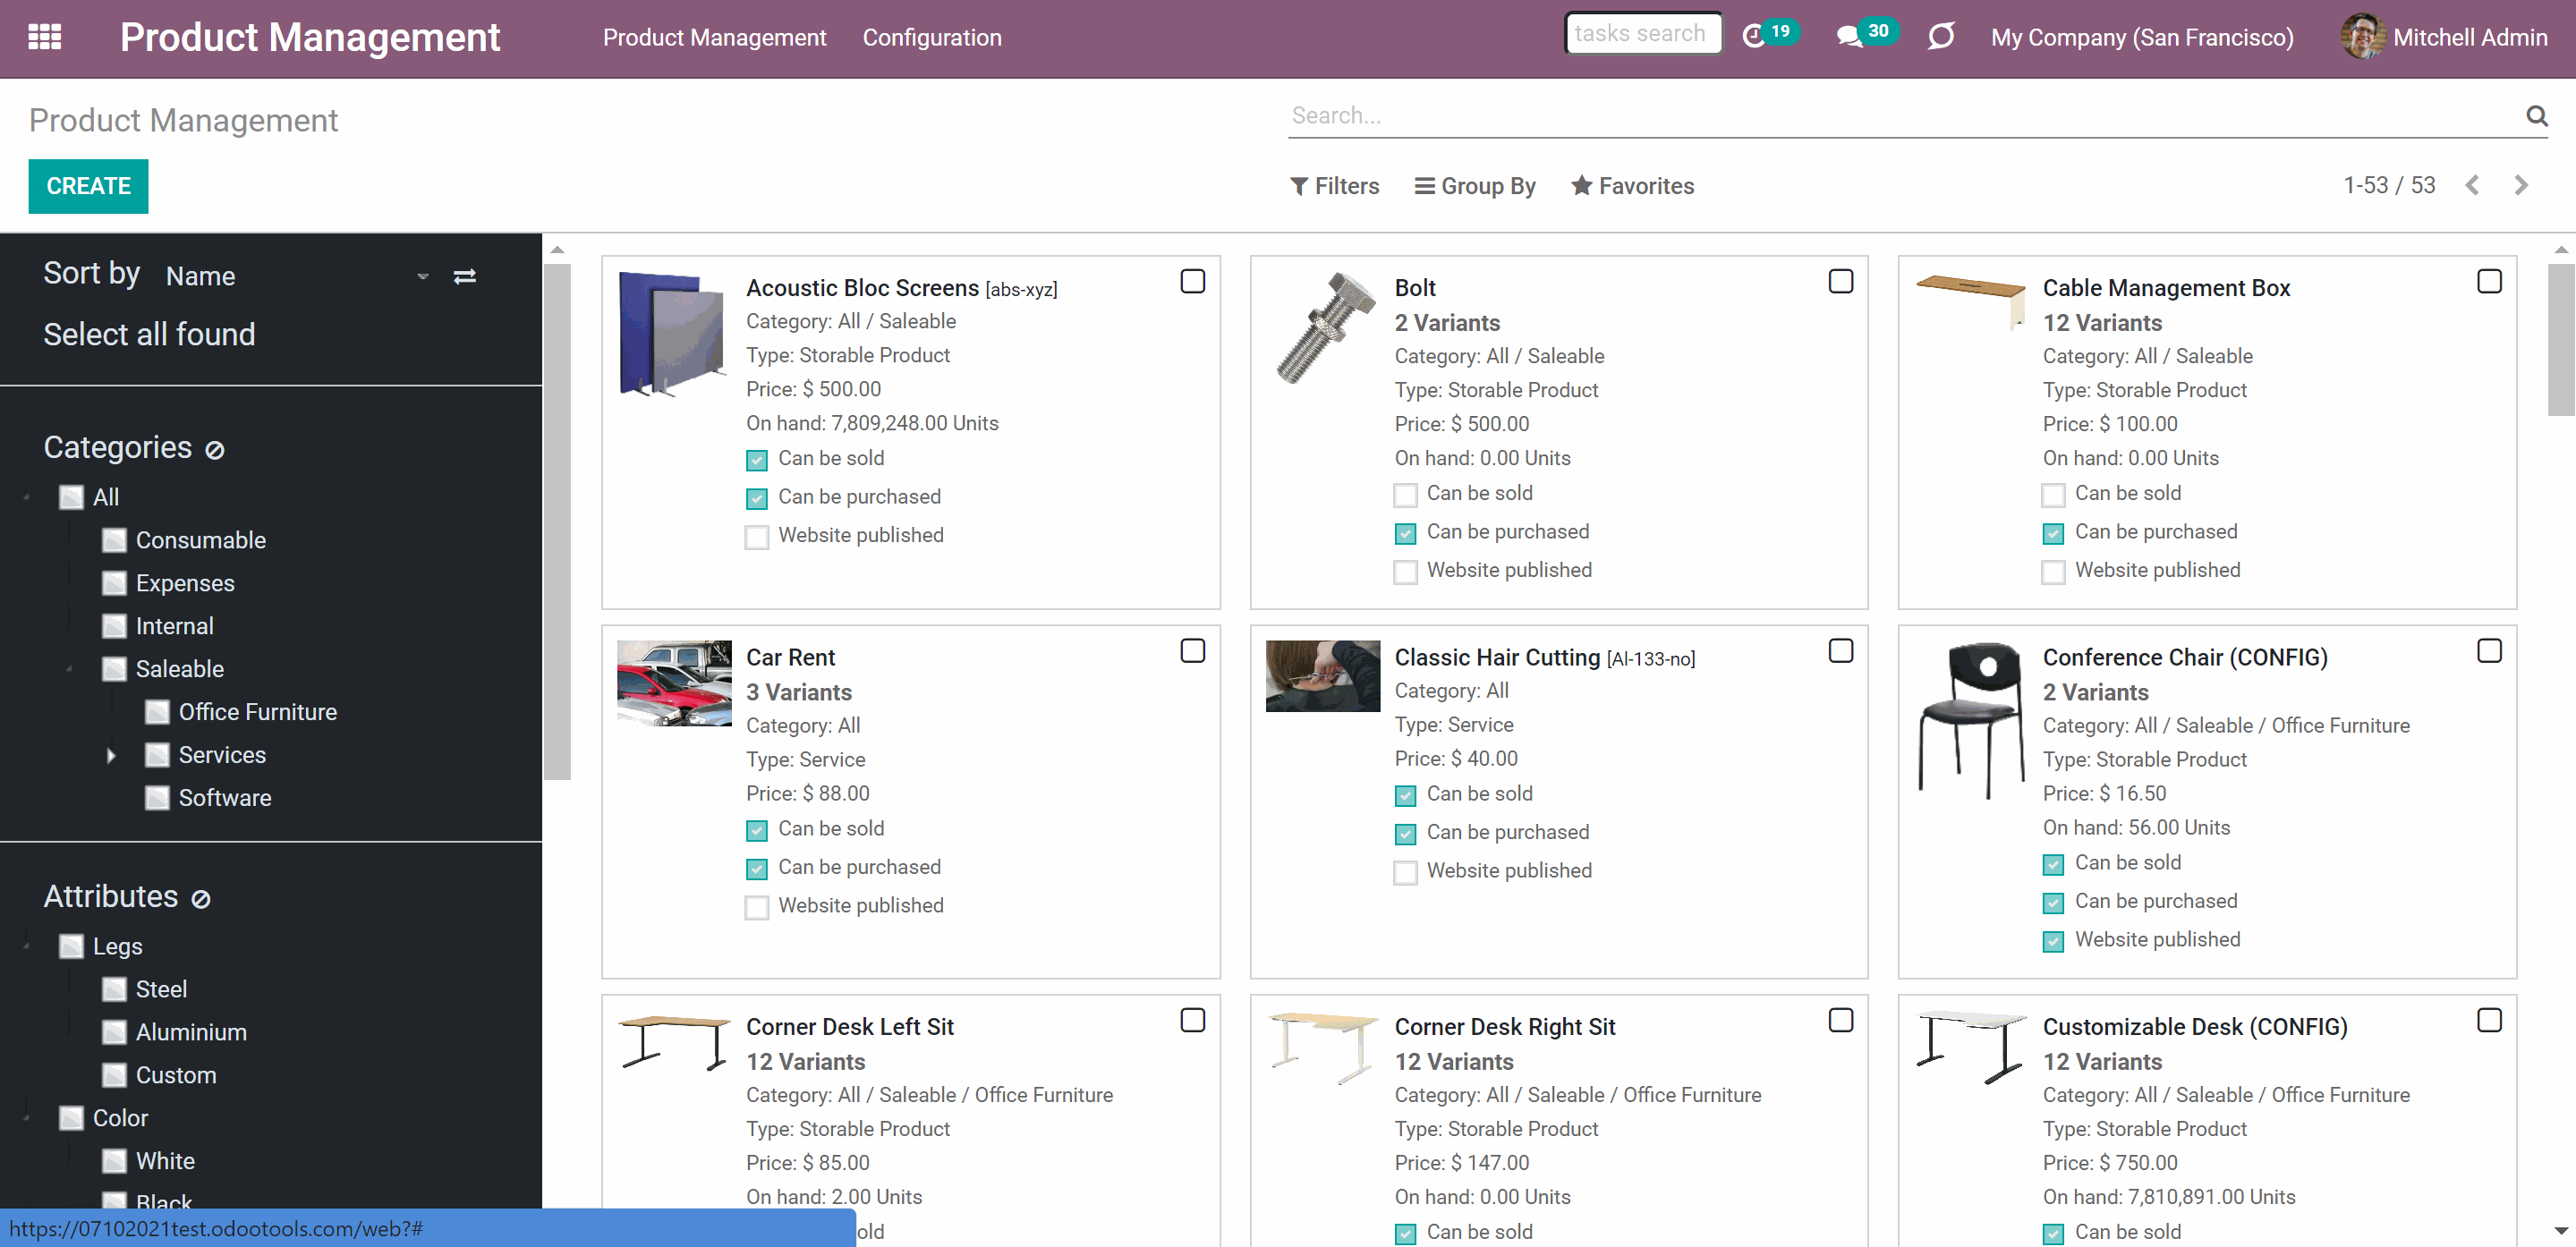Image resolution: width=2576 pixels, height=1247 pixels.
Task: Select the Acoustic Bloc Screens card checkbox
Action: click(x=1192, y=282)
